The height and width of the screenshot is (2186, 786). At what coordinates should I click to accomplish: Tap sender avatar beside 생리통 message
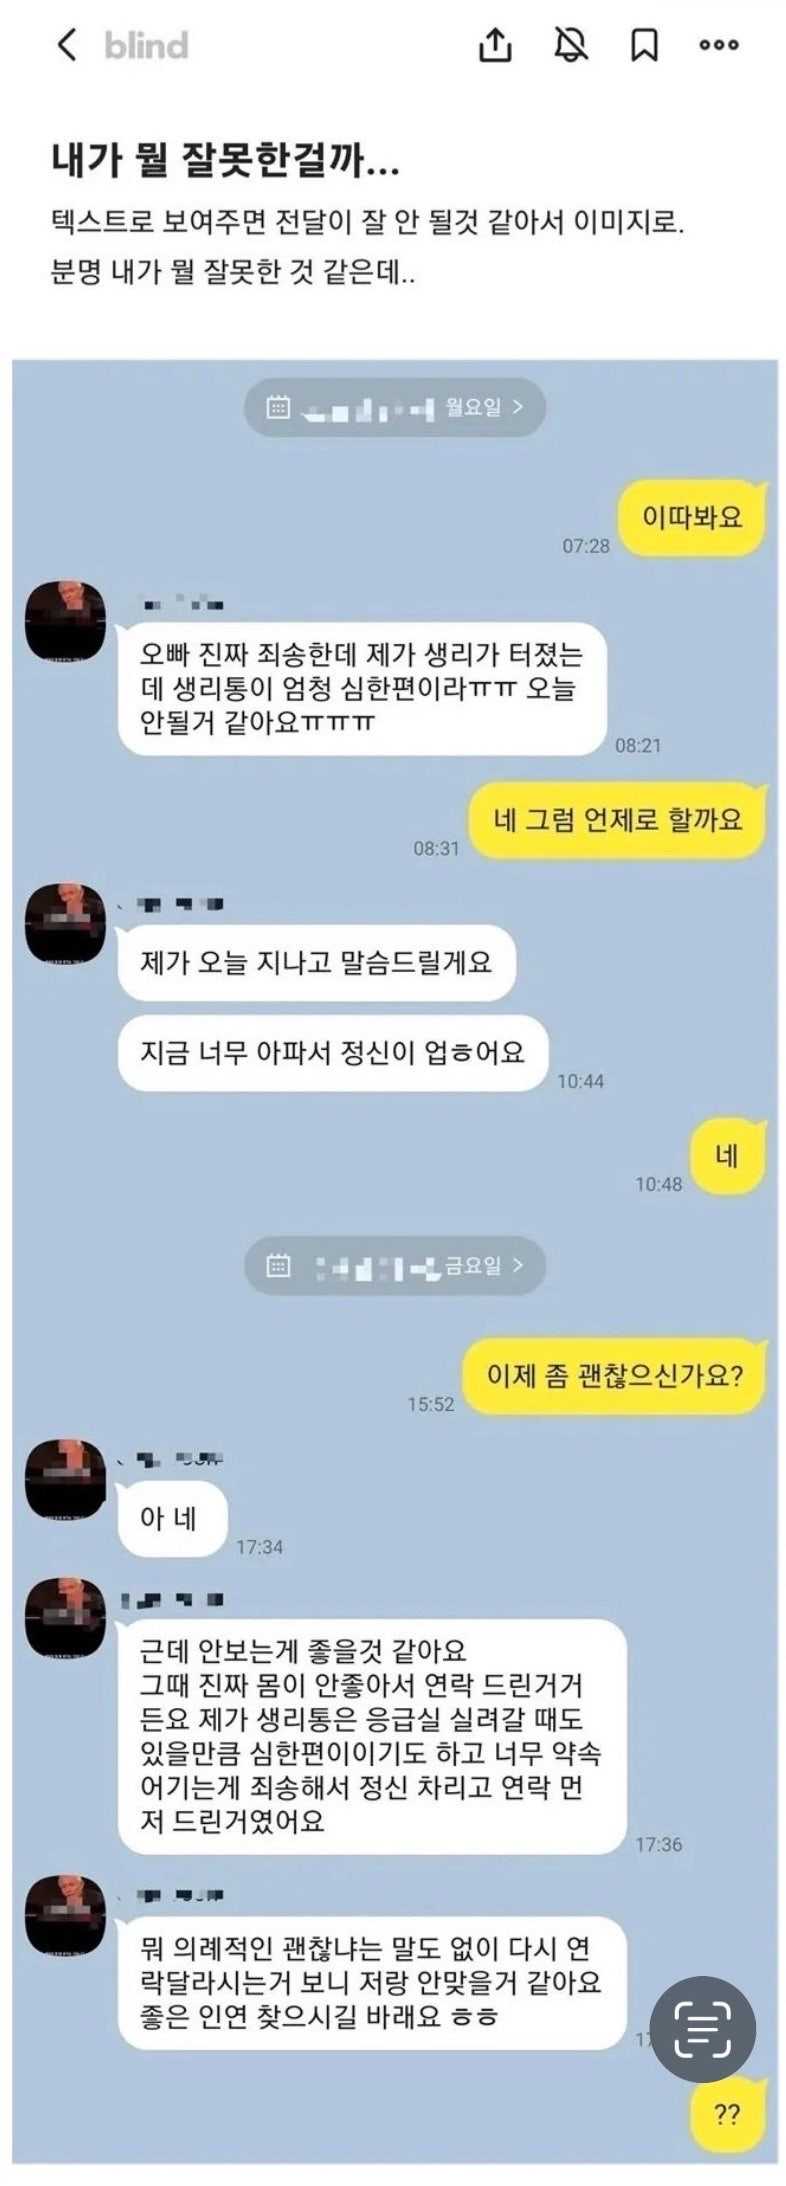65,621
